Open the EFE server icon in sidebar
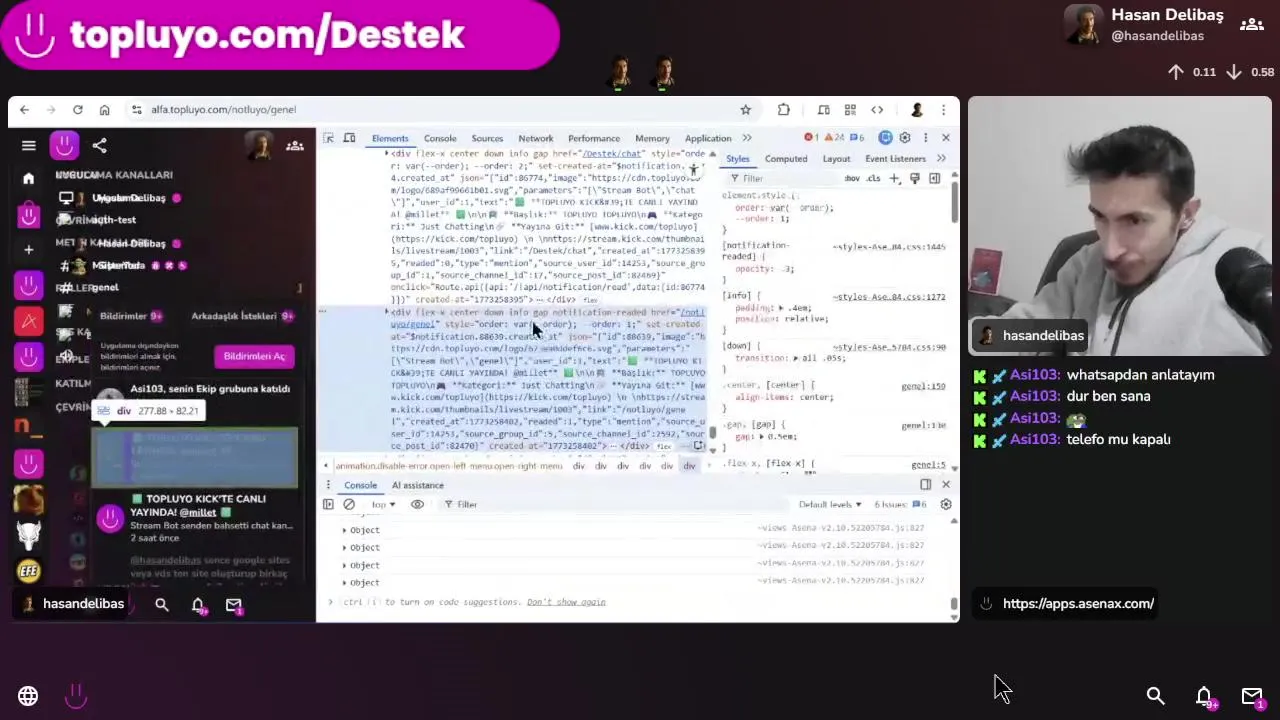This screenshot has width=1280, height=720. click(x=28, y=571)
